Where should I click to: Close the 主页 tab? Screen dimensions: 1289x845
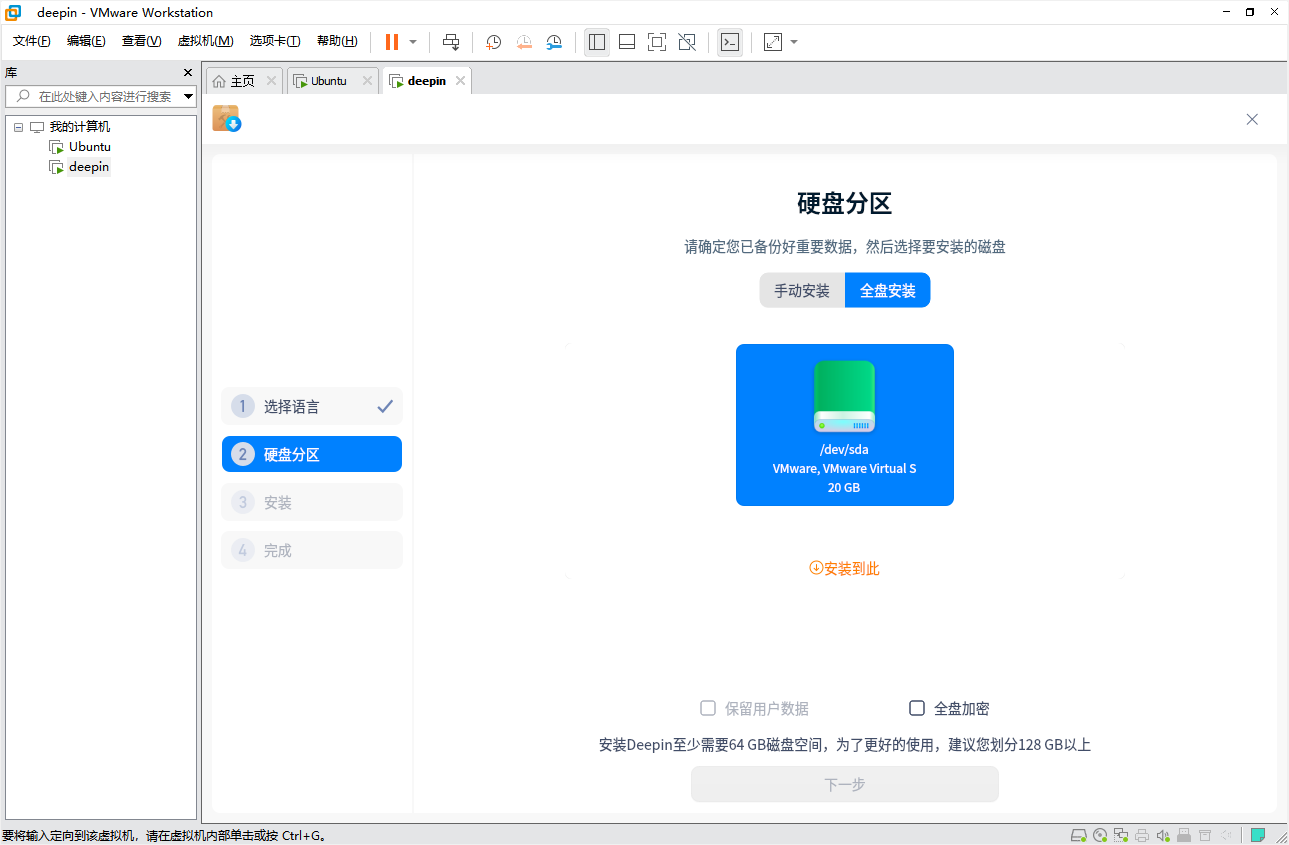pos(271,81)
